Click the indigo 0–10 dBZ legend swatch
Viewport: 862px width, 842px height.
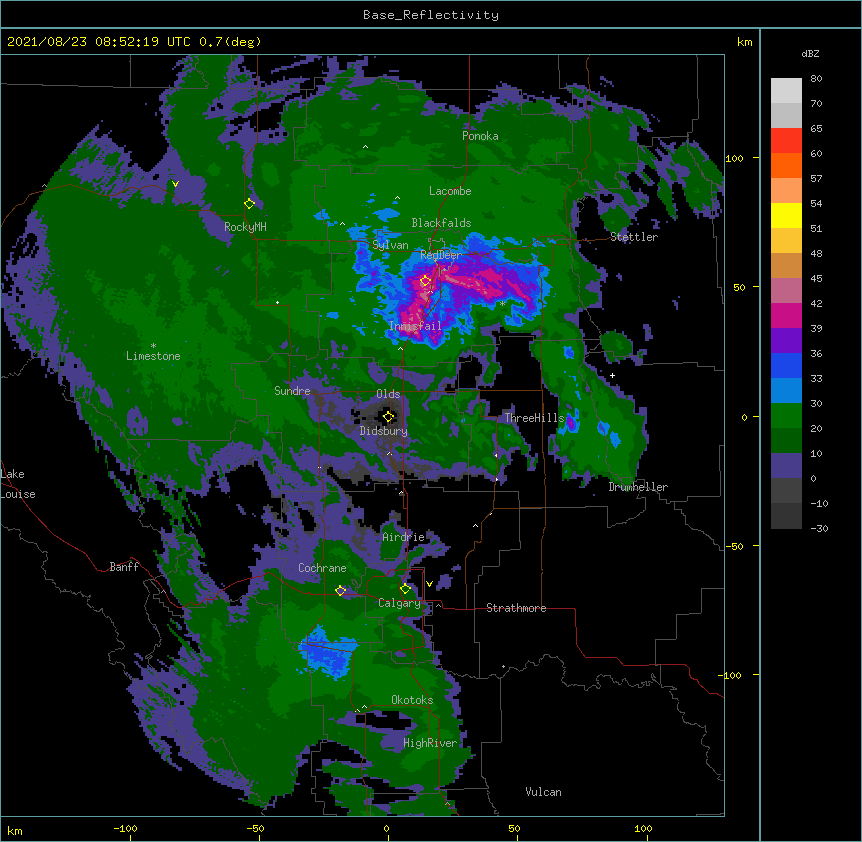coord(786,466)
